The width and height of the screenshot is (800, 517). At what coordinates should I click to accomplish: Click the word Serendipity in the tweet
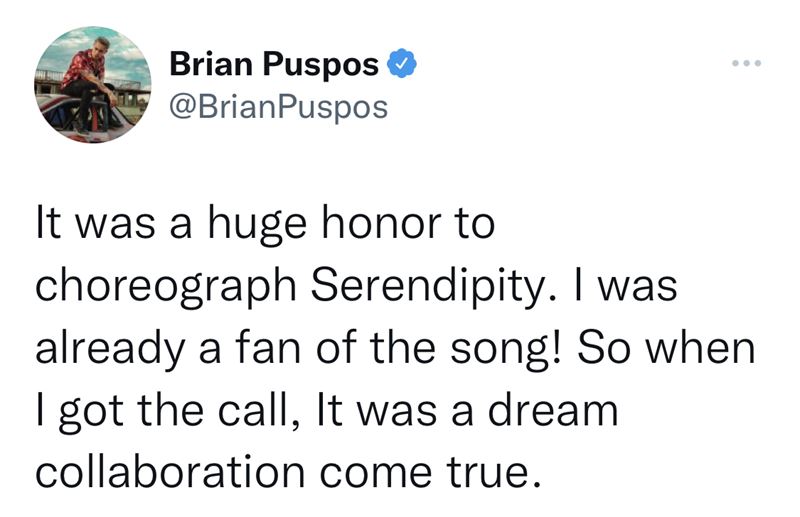(429, 287)
